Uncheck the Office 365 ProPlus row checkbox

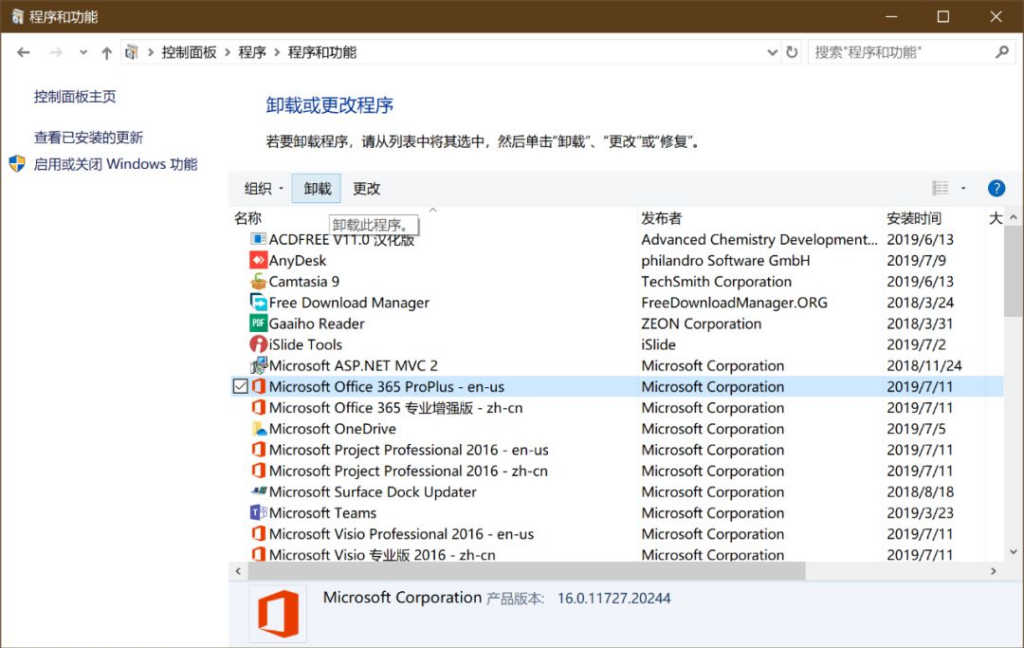click(x=240, y=386)
